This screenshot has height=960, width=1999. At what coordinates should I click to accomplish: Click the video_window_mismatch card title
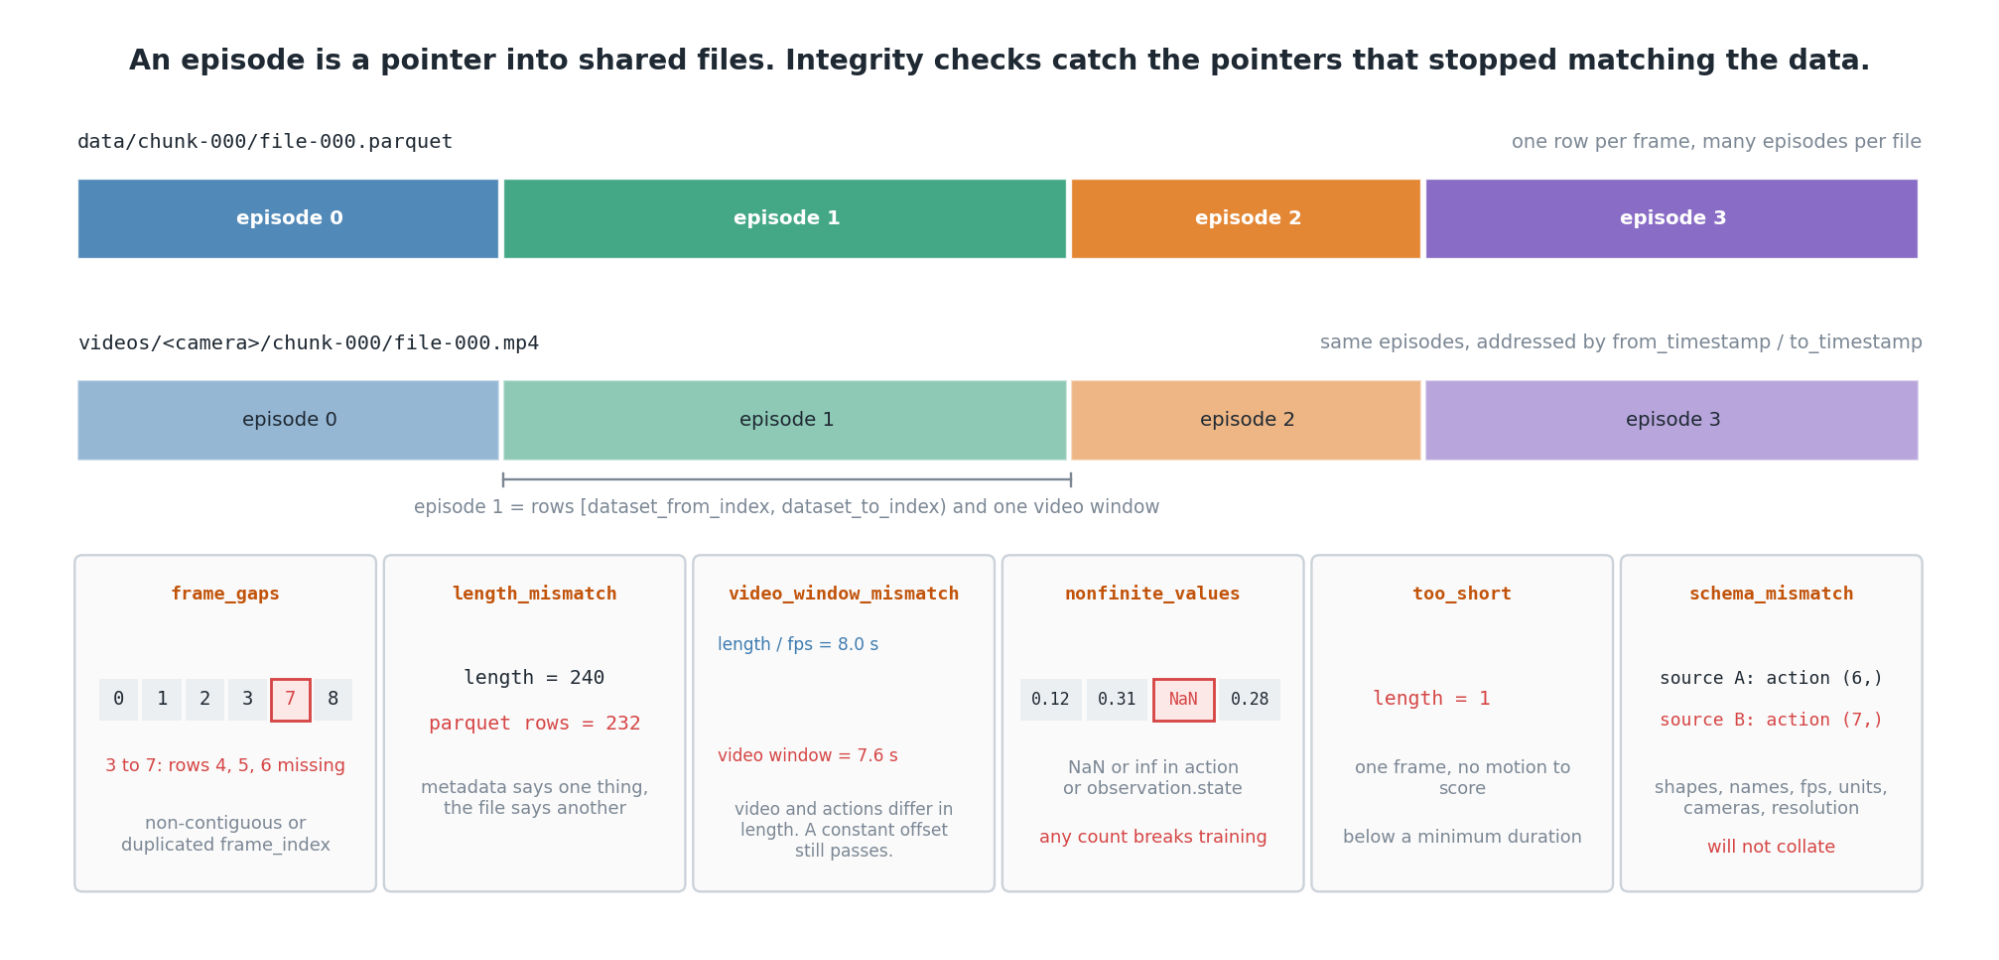[843, 594]
